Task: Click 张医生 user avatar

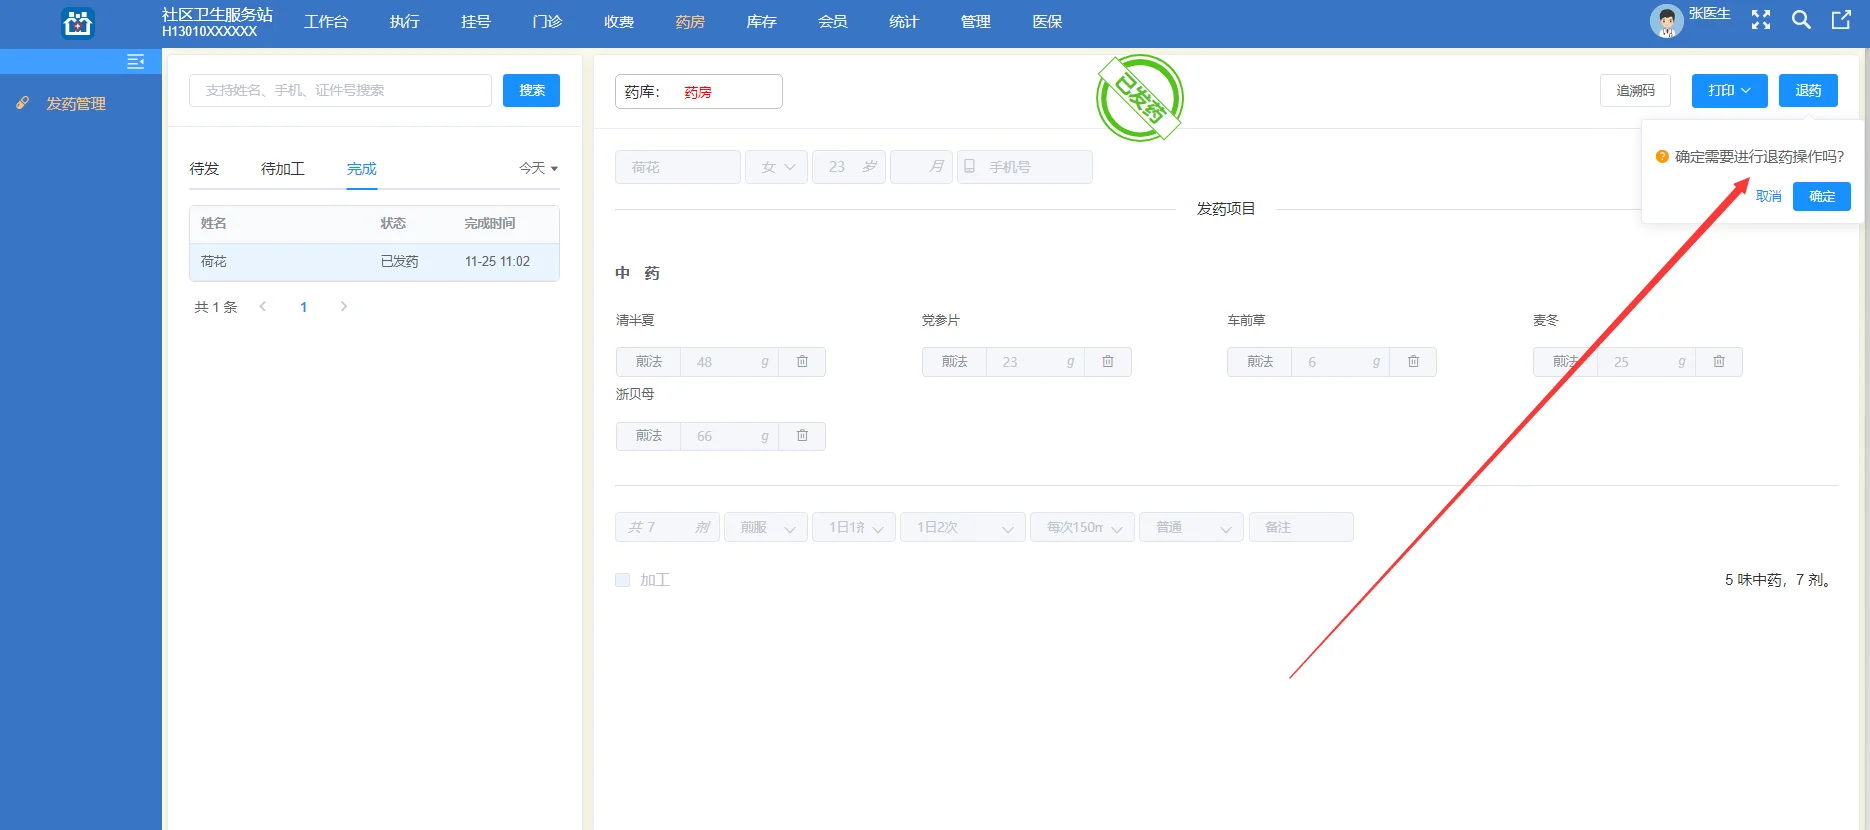Action: tap(1666, 21)
